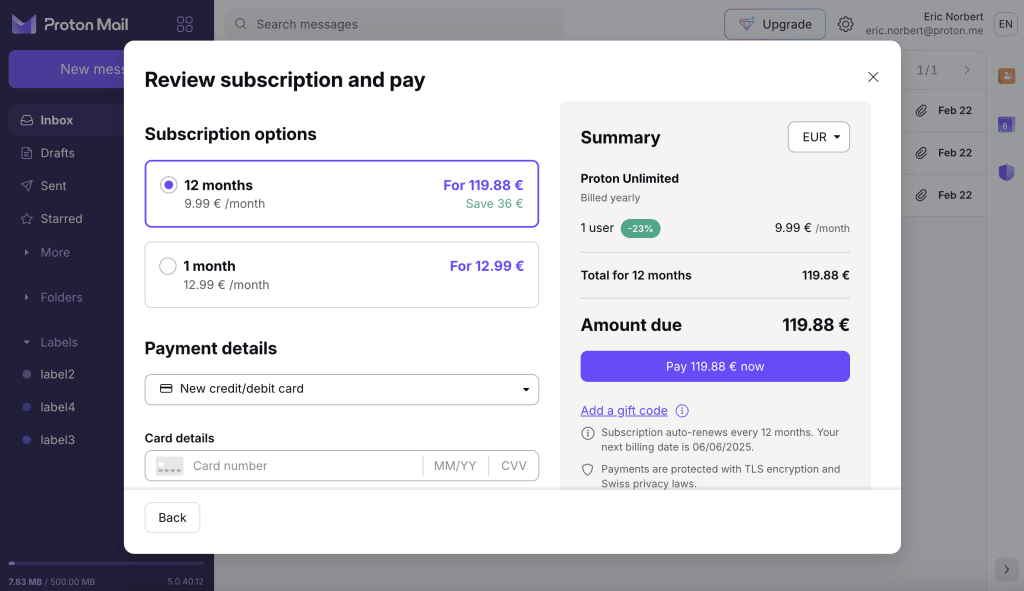Open the New credit/debit card dropdown
This screenshot has width=1024, height=591.
tap(342, 389)
